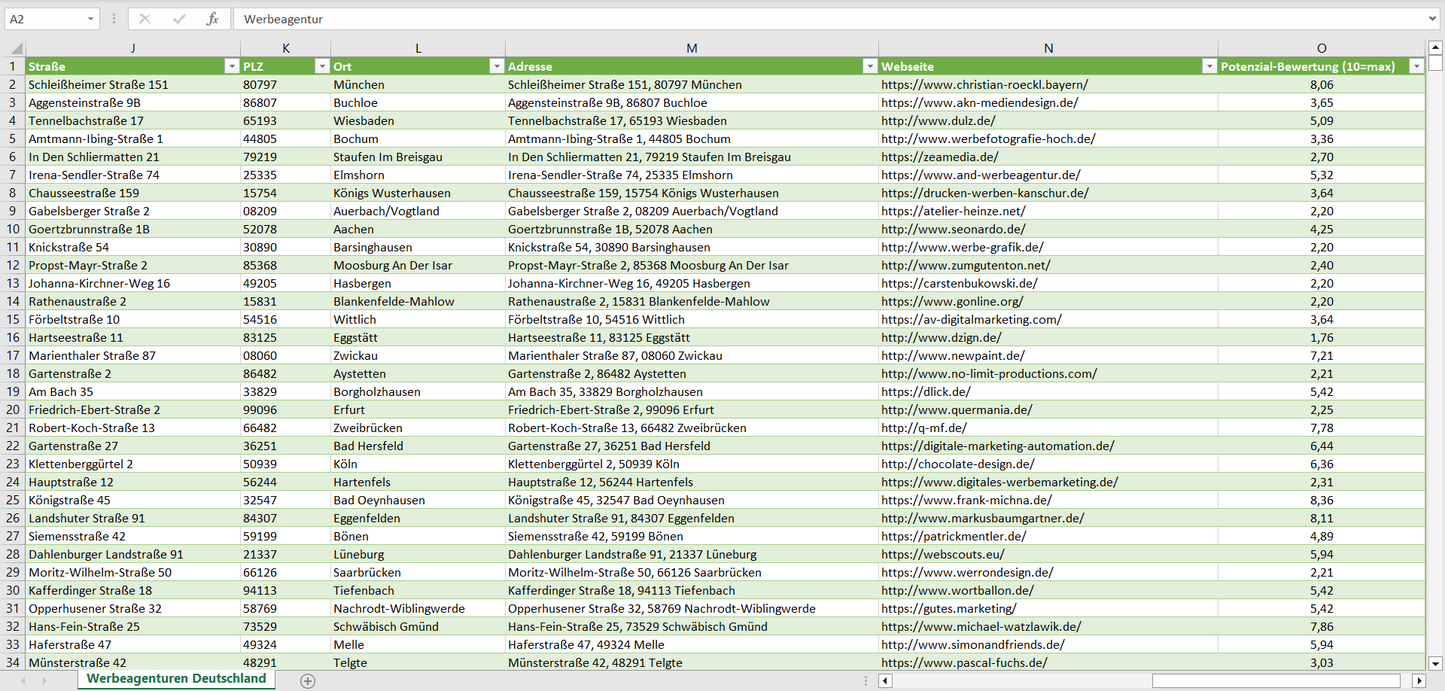Select column M header
1445x691 pixels.
692,48
